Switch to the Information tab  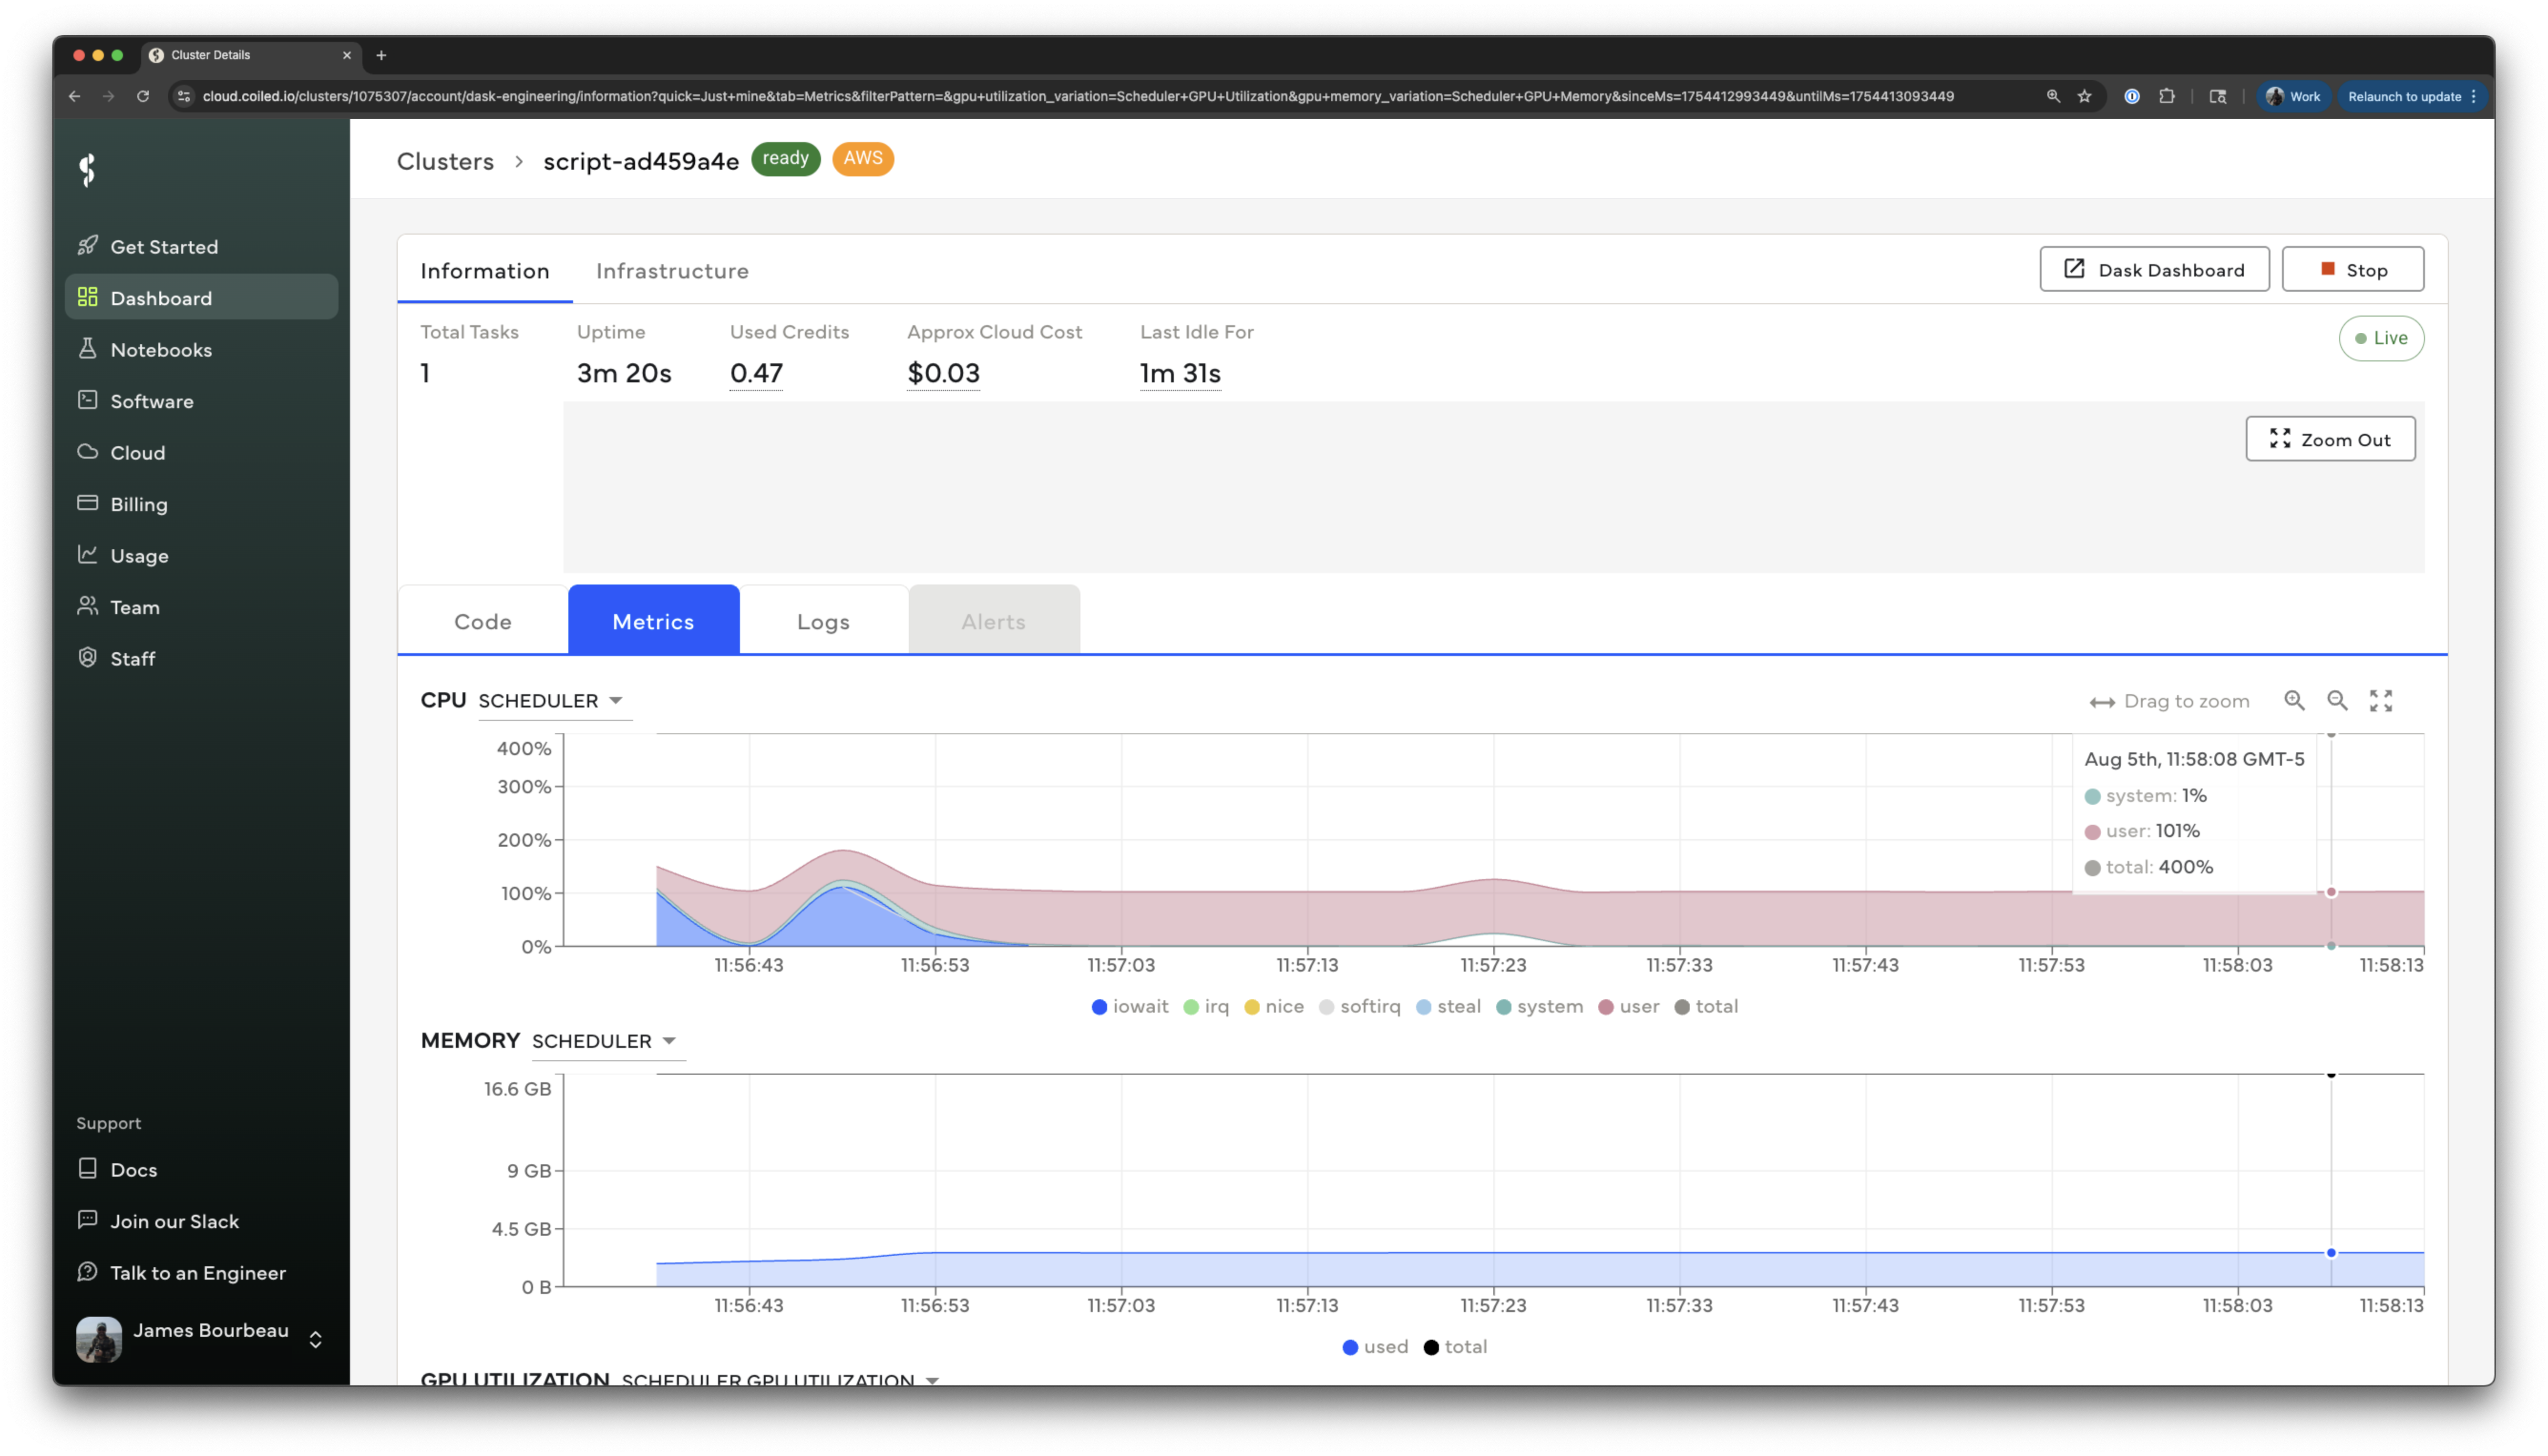tap(485, 270)
